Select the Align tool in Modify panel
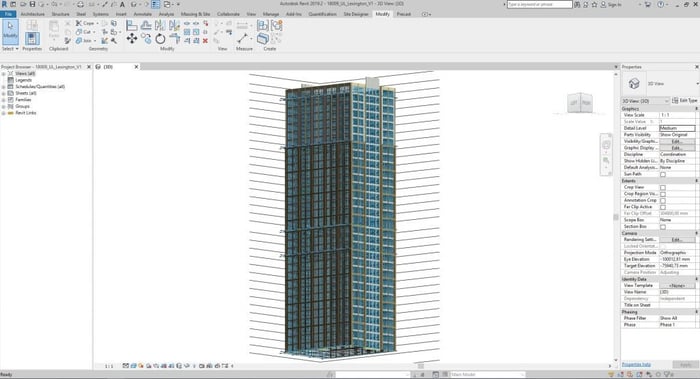 pyautogui.click(x=131, y=25)
